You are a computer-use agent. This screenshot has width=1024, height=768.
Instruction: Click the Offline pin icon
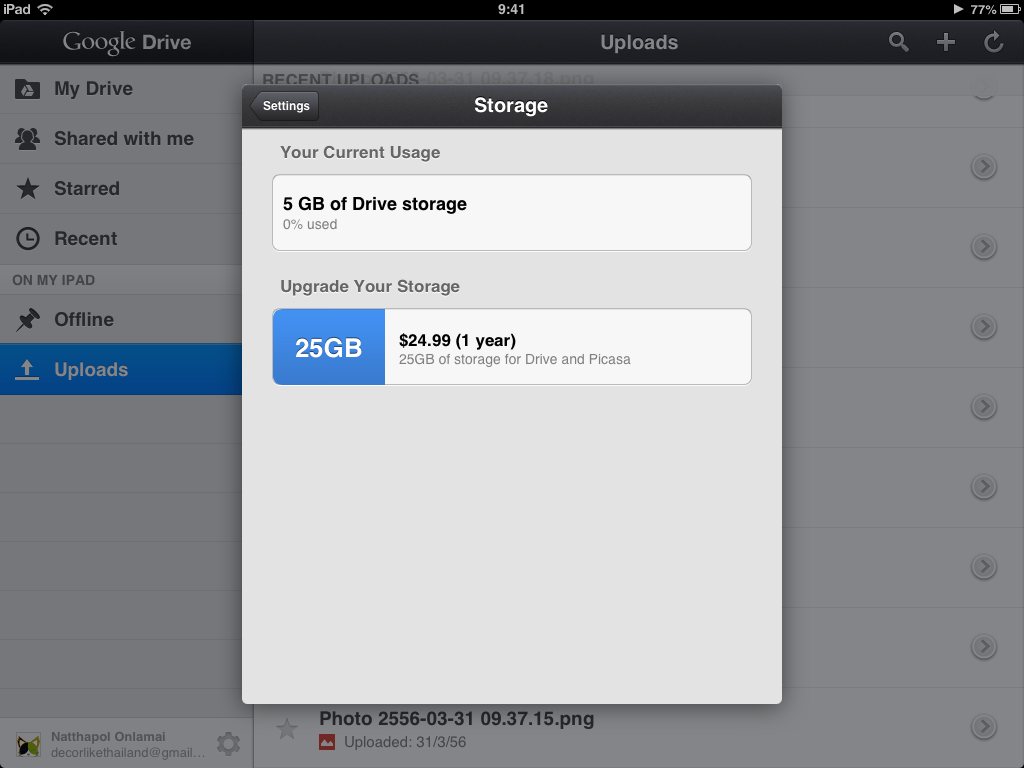27,319
